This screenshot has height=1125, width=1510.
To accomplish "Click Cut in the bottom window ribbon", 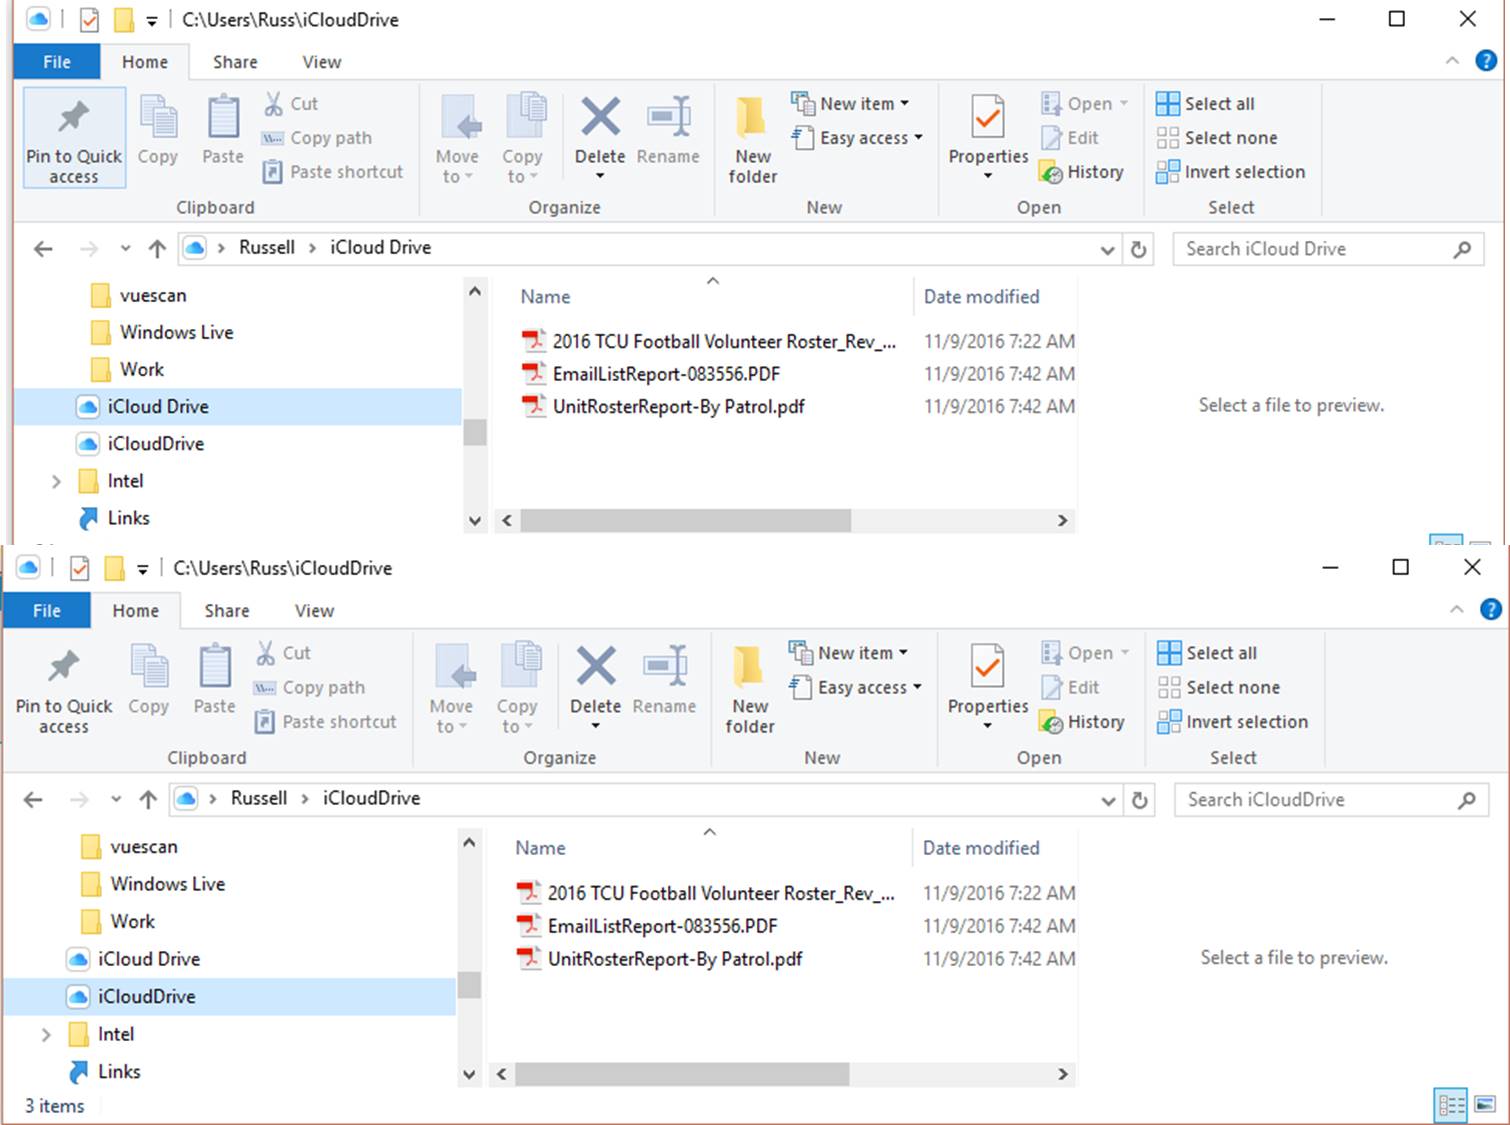I will (x=284, y=653).
